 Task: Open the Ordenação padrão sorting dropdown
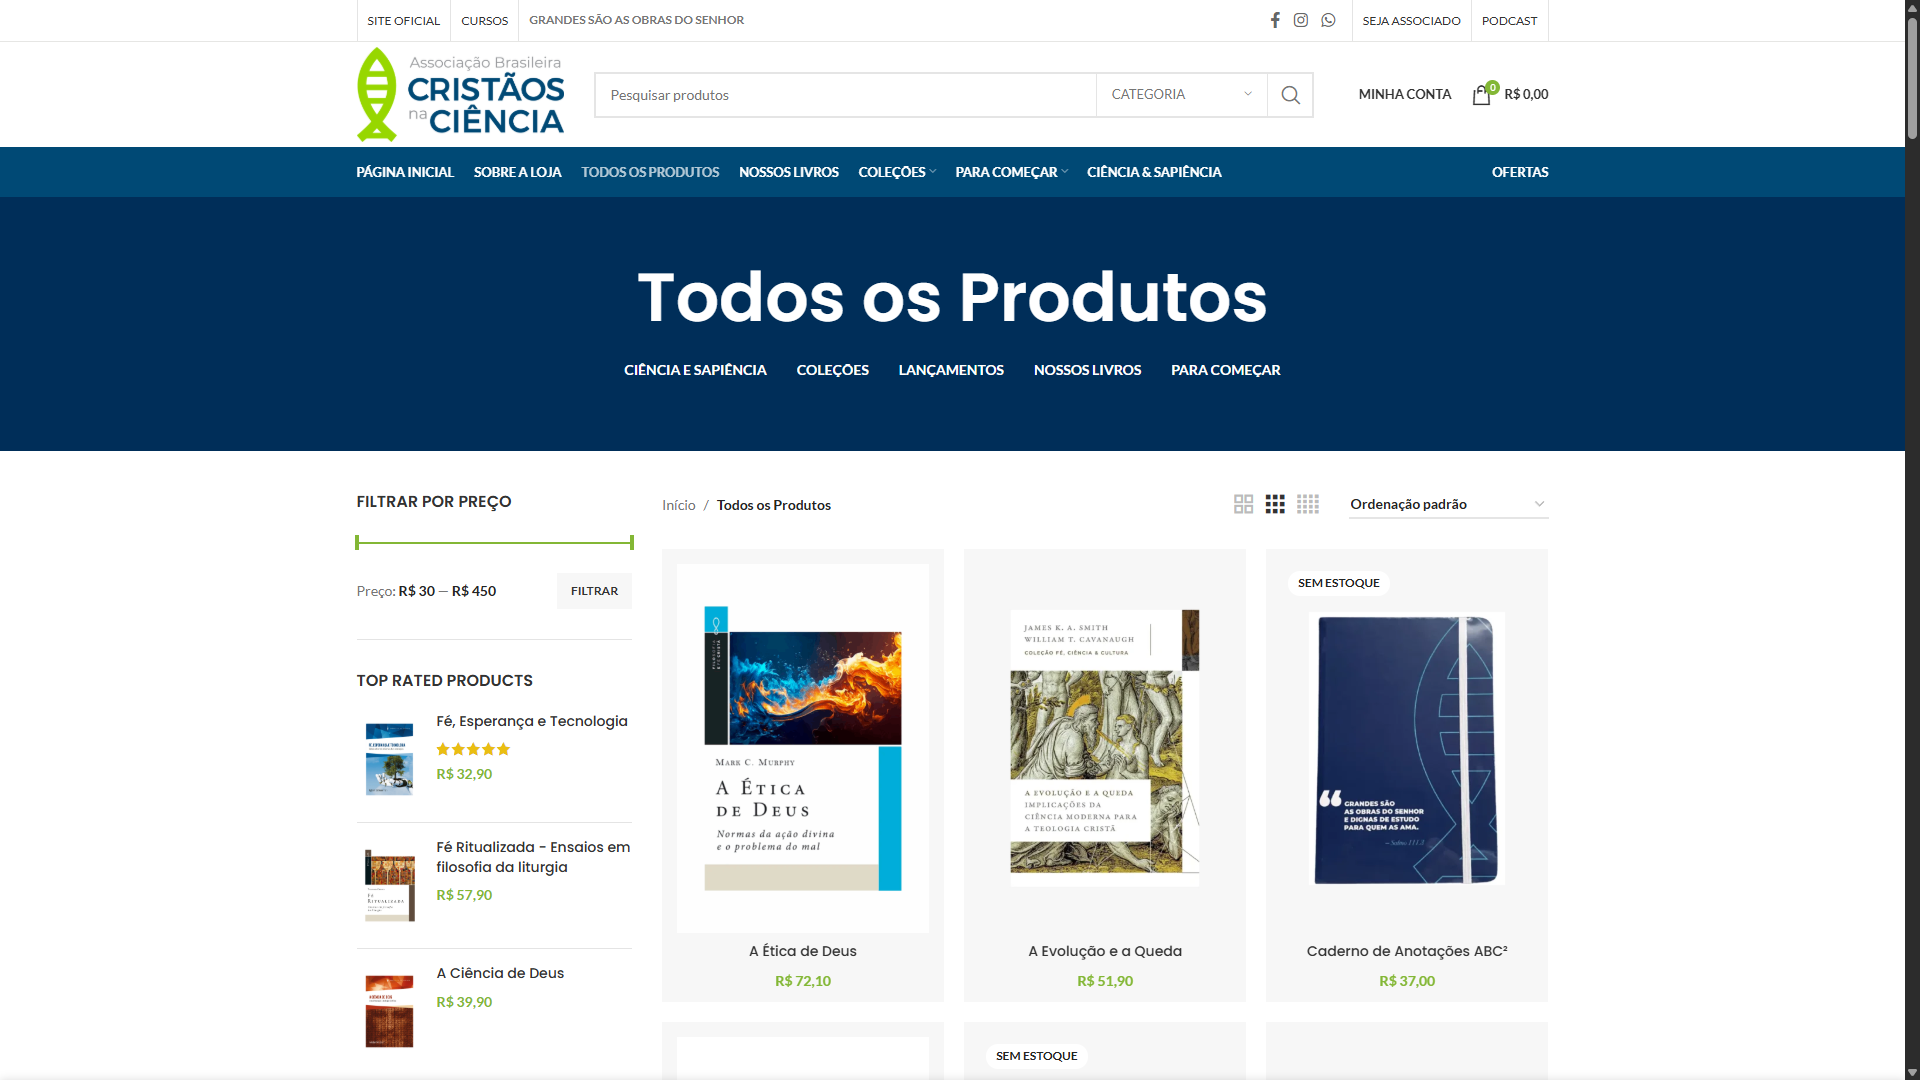click(1448, 504)
